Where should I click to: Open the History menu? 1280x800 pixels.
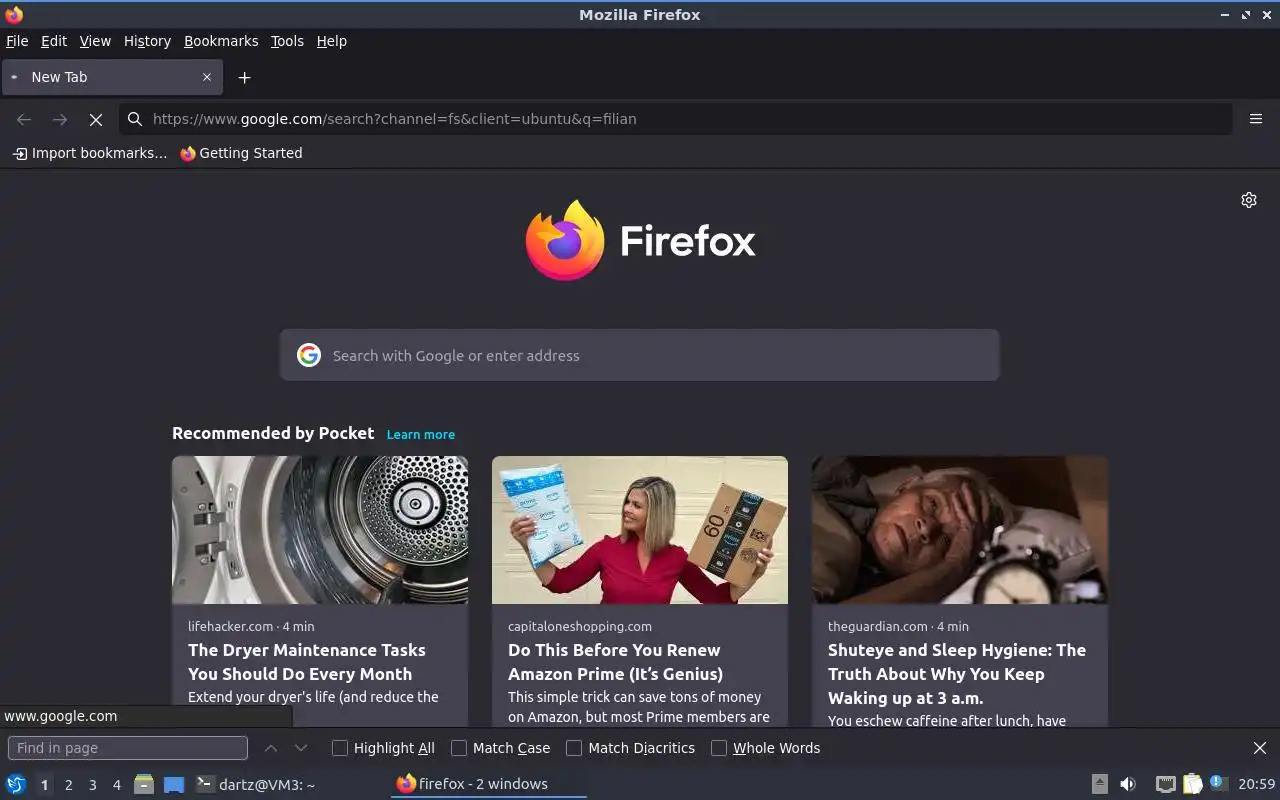[x=147, y=41]
